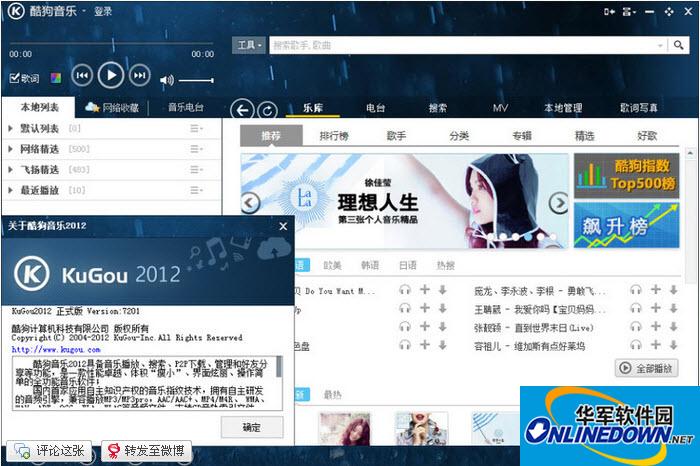
Task: Listen to 容祖儿 song via headphone icon
Action: [x=636, y=345]
